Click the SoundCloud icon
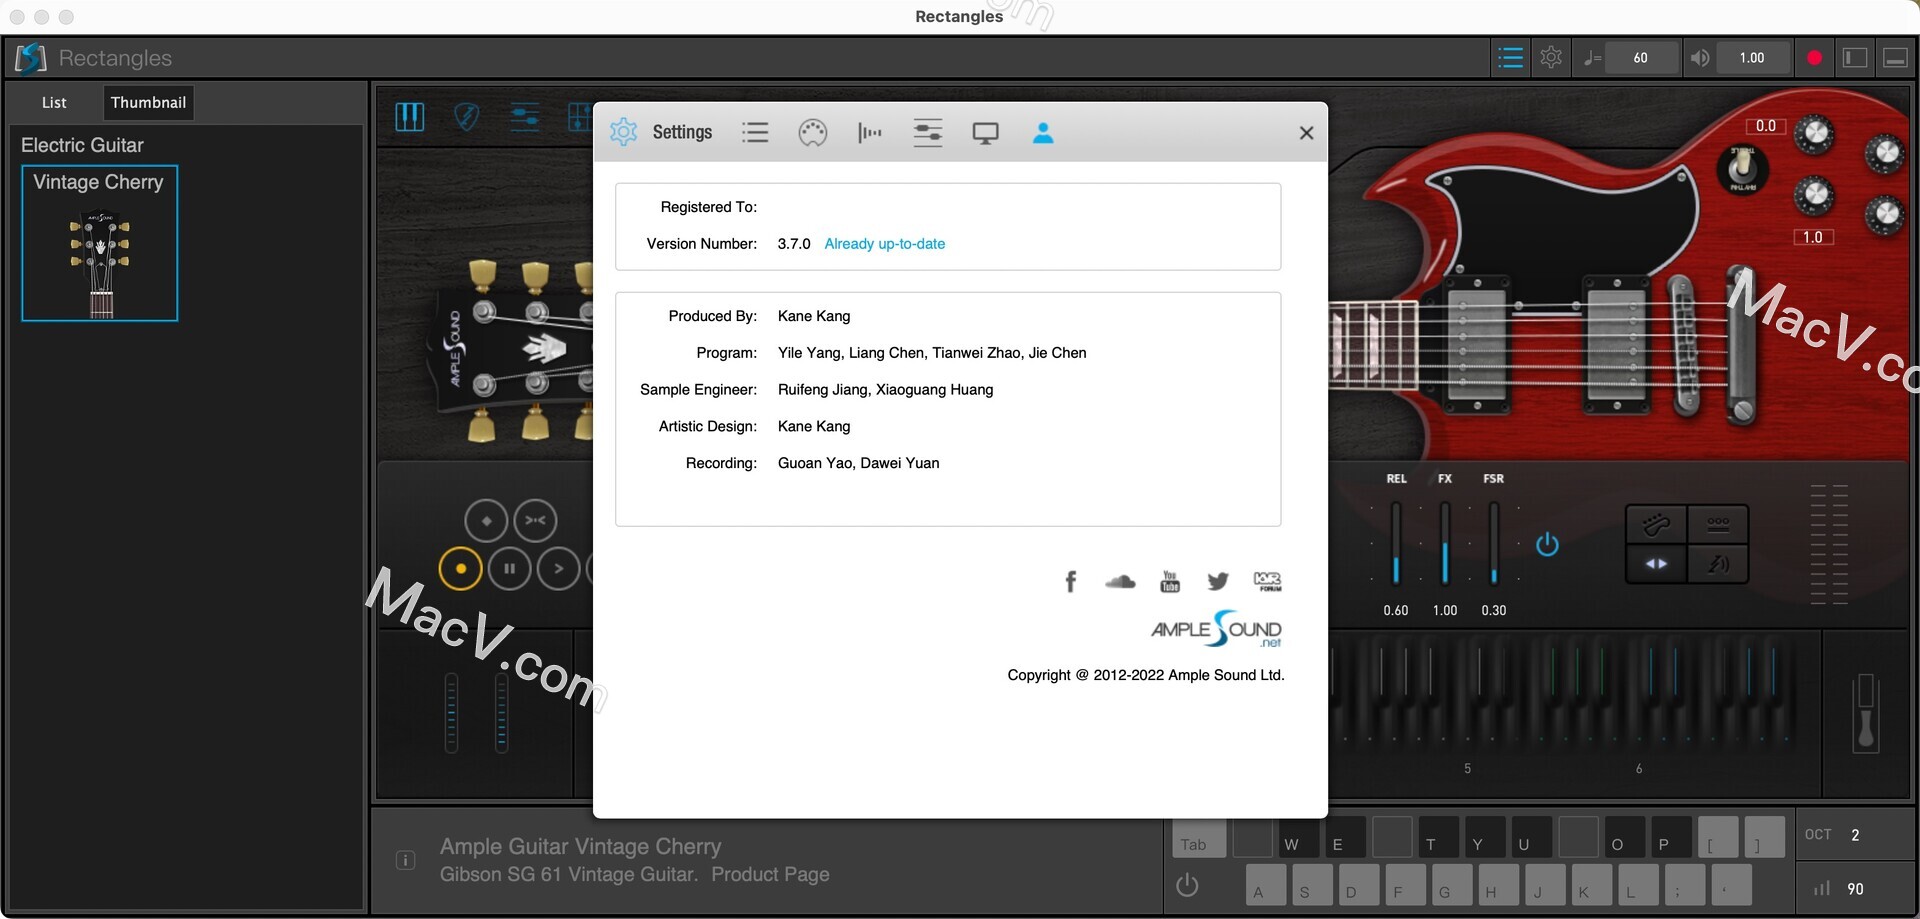This screenshot has width=1920, height=919. click(x=1120, y=581)
